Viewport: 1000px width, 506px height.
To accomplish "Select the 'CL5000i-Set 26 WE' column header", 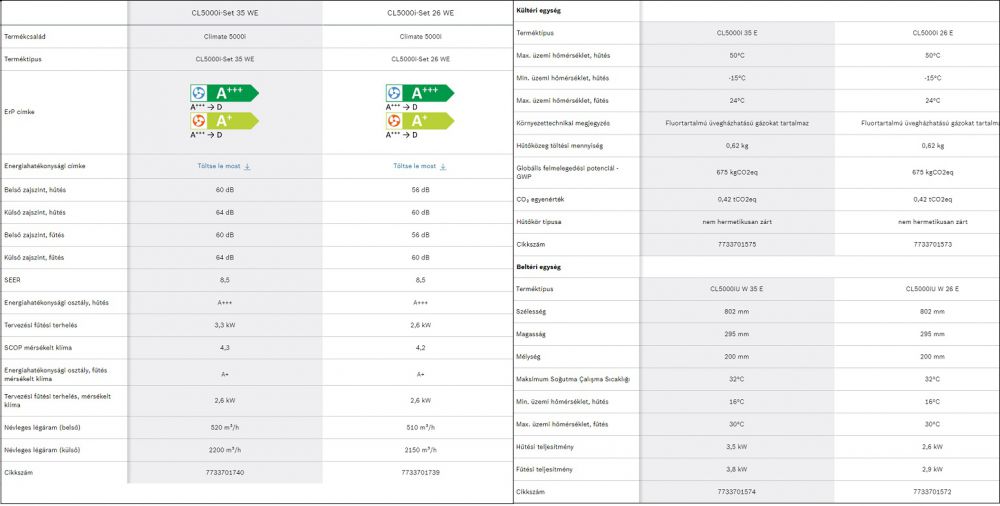I will click(x=420, y=13).
